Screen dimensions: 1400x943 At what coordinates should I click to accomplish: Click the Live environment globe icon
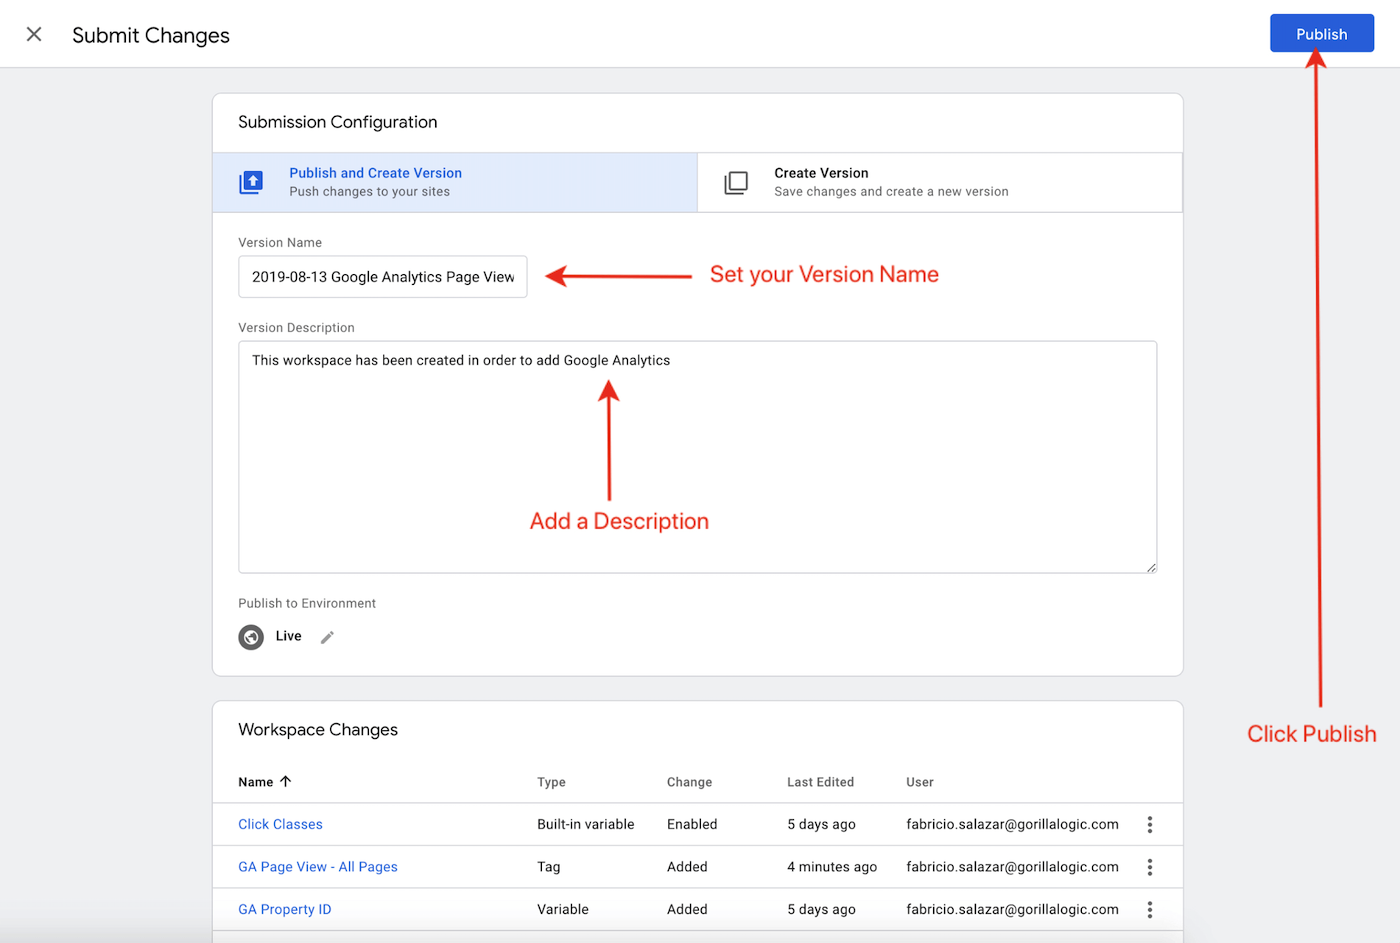(251, 637)
